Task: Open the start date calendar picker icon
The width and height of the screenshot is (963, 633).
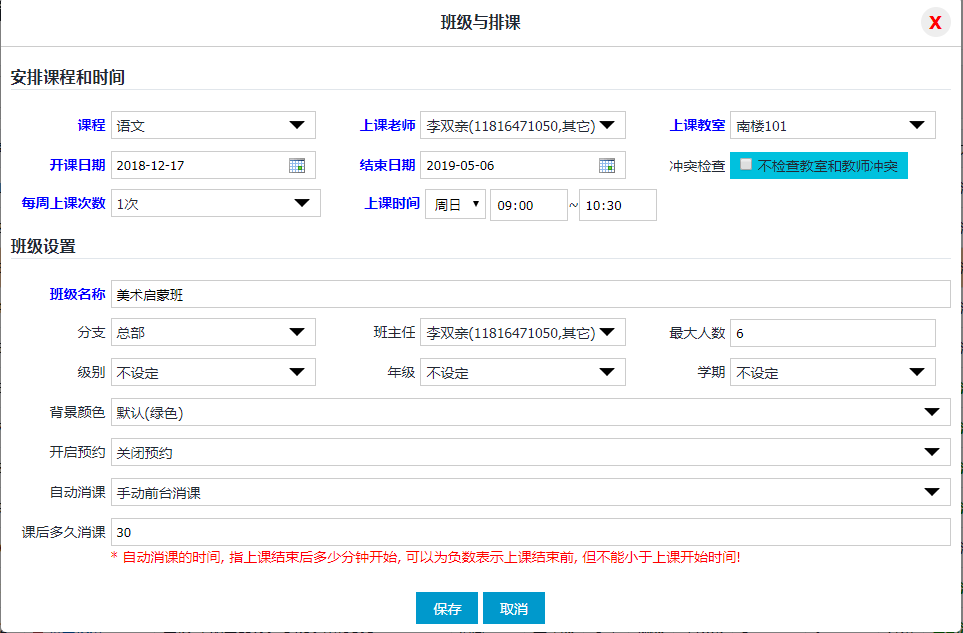Action: (x=297, y=165)
